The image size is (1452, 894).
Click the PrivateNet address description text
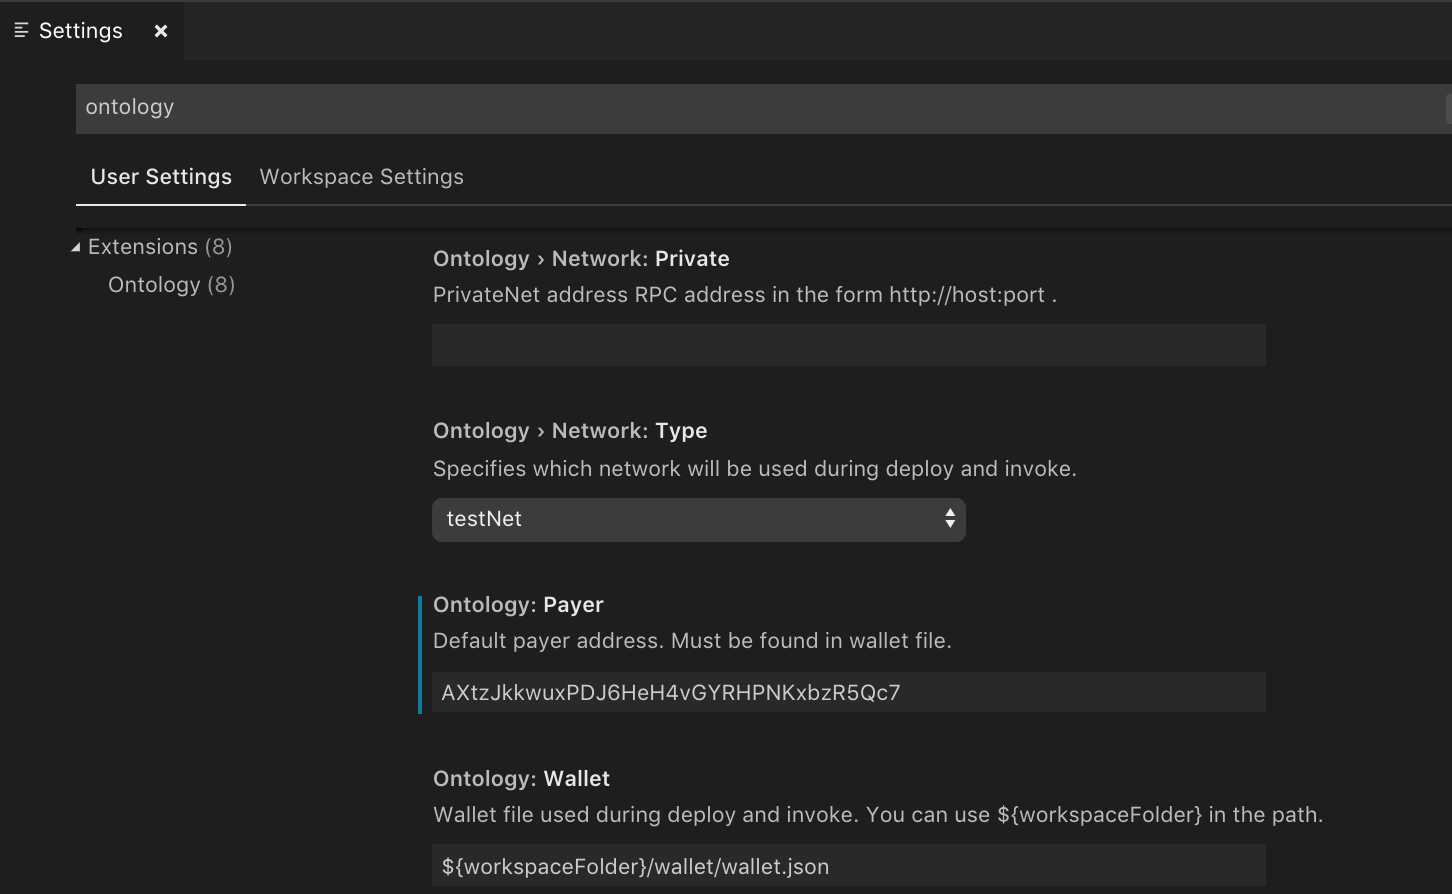pos(745,295)
